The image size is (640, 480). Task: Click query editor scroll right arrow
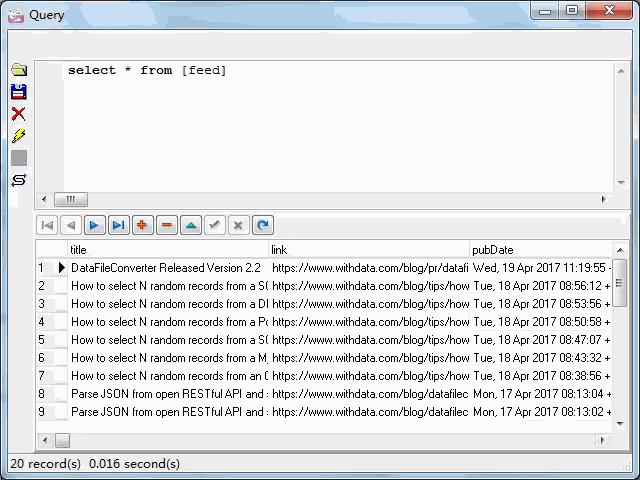coord(604,200)
